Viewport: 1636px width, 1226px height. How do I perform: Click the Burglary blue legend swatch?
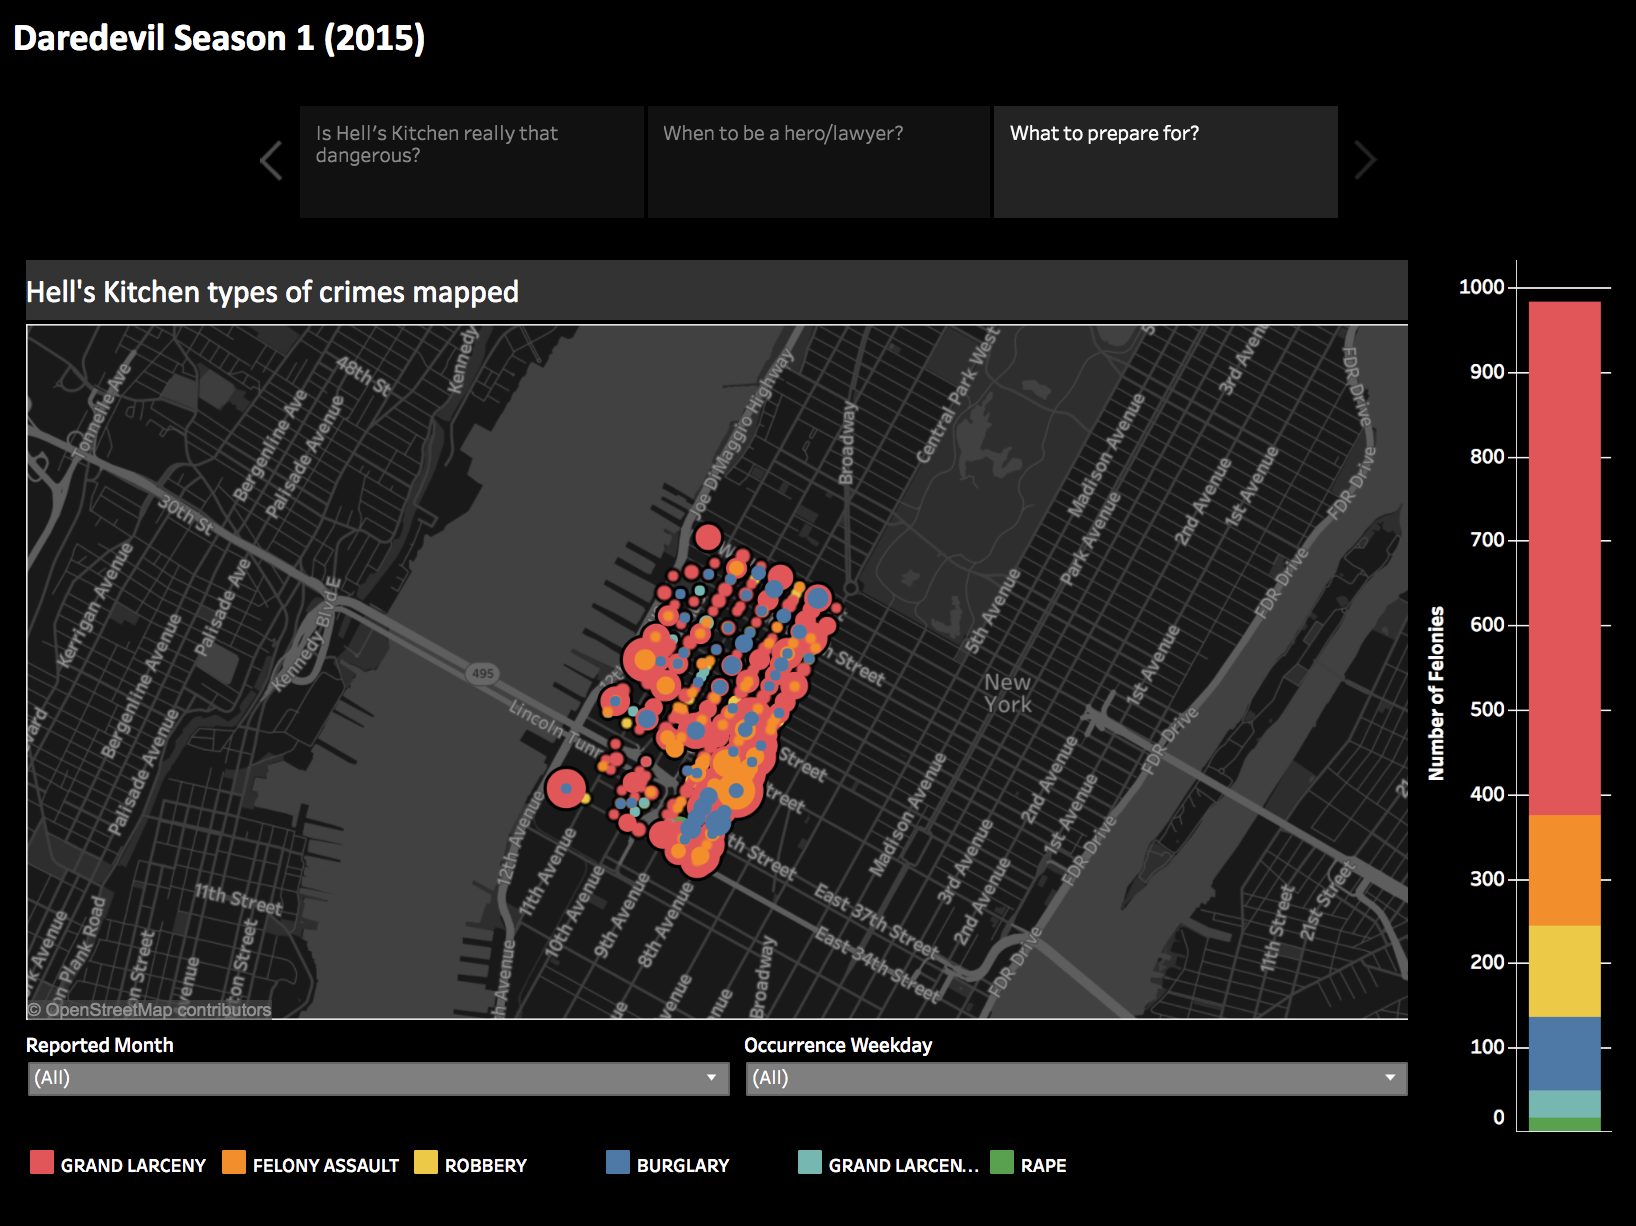[618, 1162]
